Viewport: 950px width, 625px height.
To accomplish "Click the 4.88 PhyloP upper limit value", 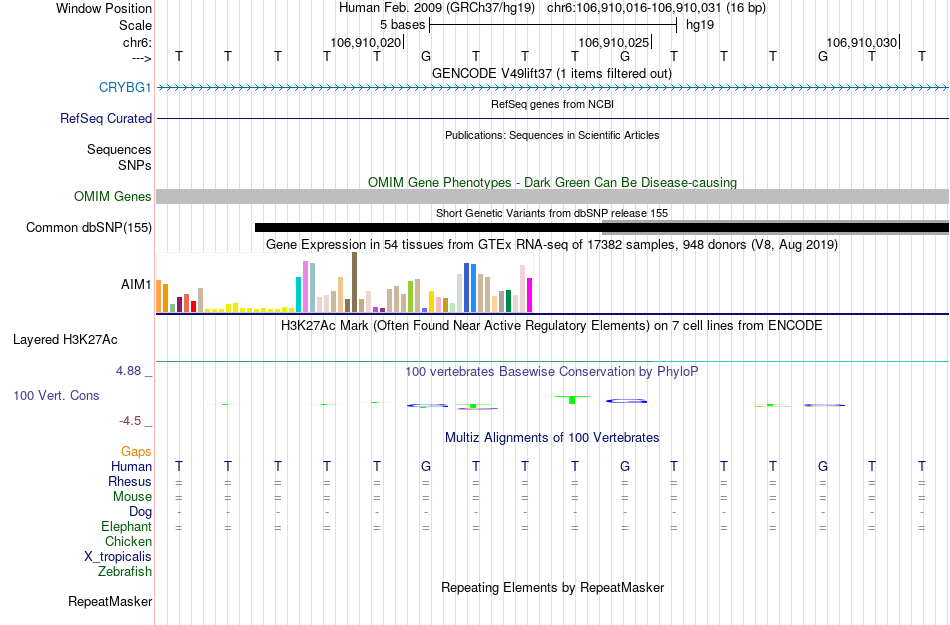I will [128, 371].
